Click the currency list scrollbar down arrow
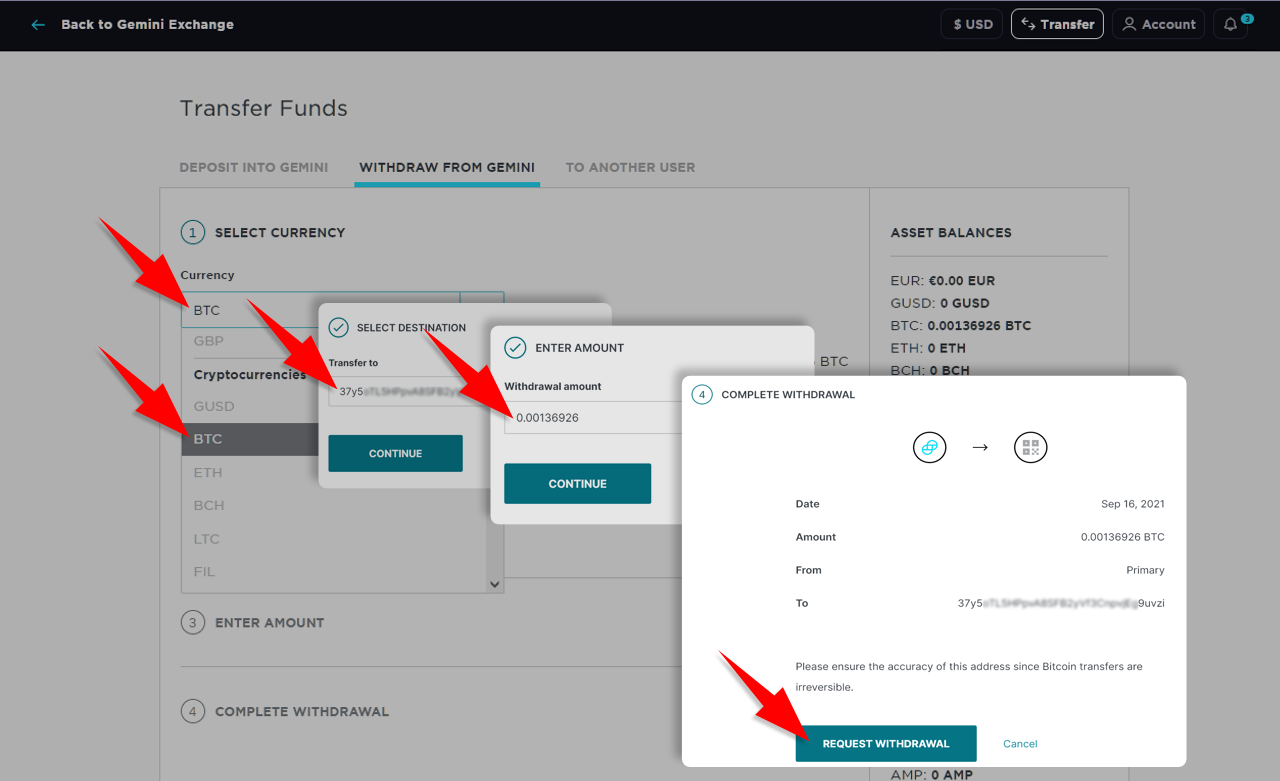This screenshot has height=781, width=1280. point(494,584)
